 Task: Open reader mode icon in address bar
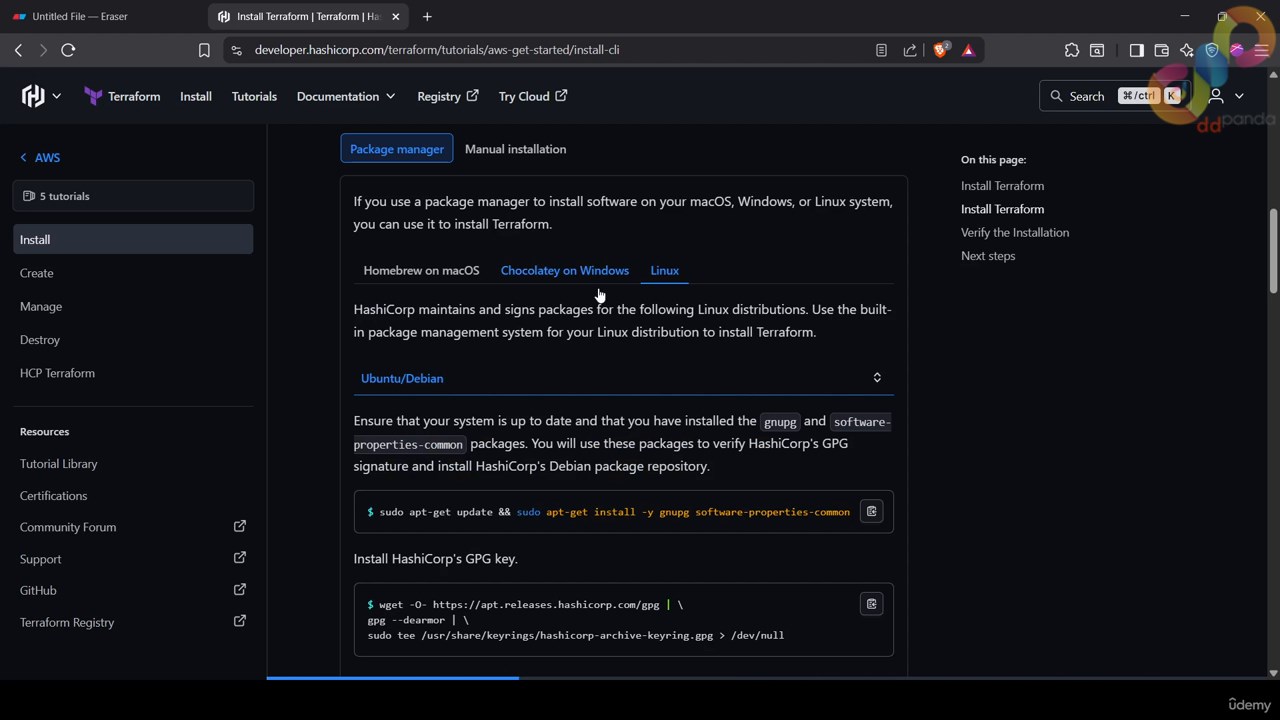pyautogui.click(x=881, y=50)
